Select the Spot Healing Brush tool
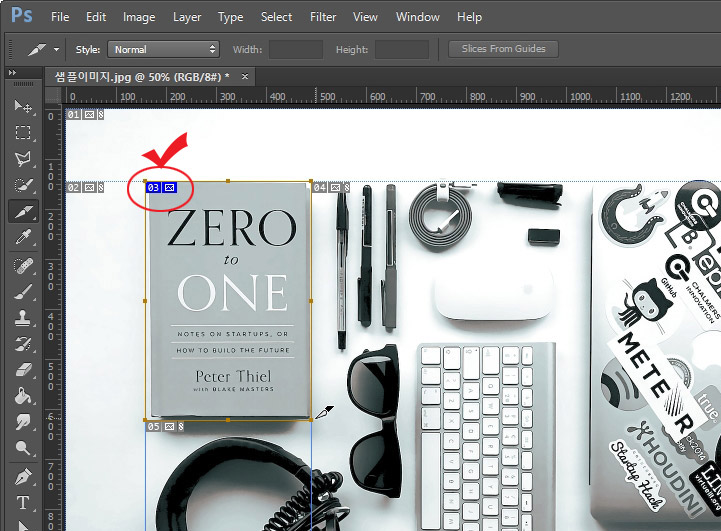 (x=23, y=266)
